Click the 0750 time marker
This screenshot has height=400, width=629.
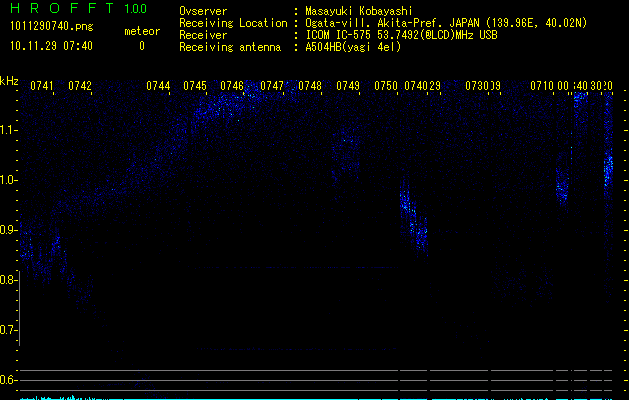[386, 86]
